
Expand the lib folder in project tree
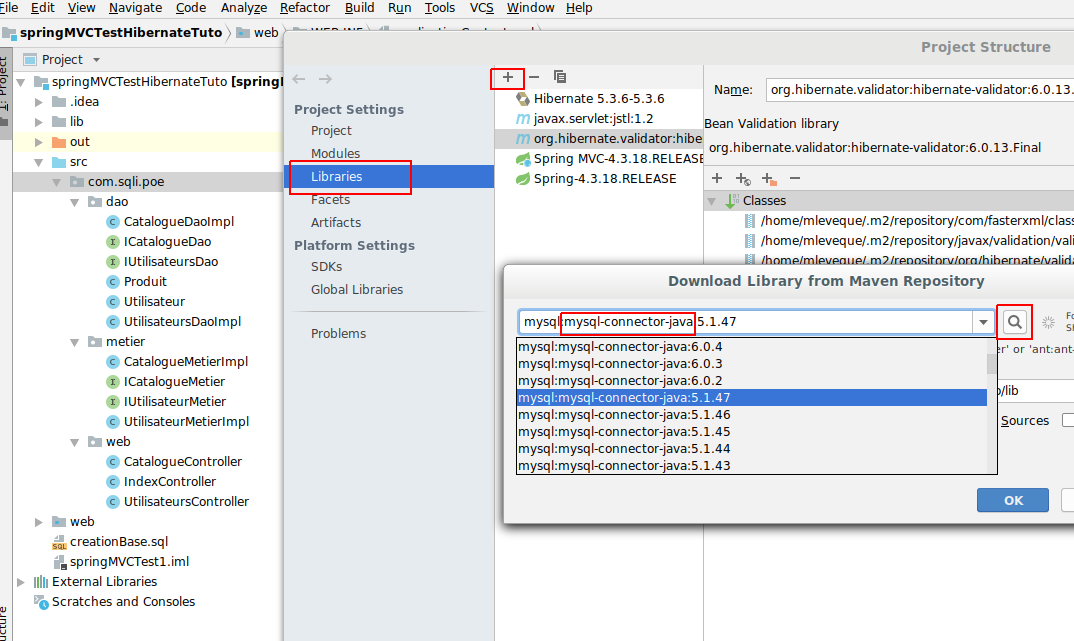click(39, 122)
